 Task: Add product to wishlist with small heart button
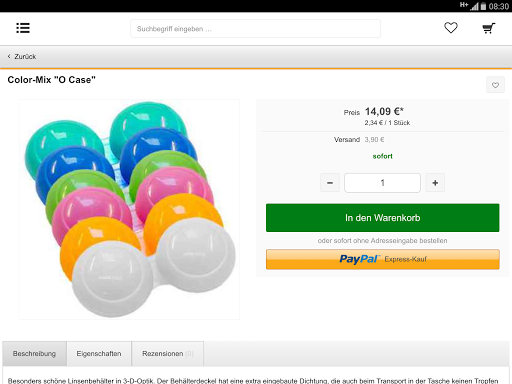pos(495,85)
